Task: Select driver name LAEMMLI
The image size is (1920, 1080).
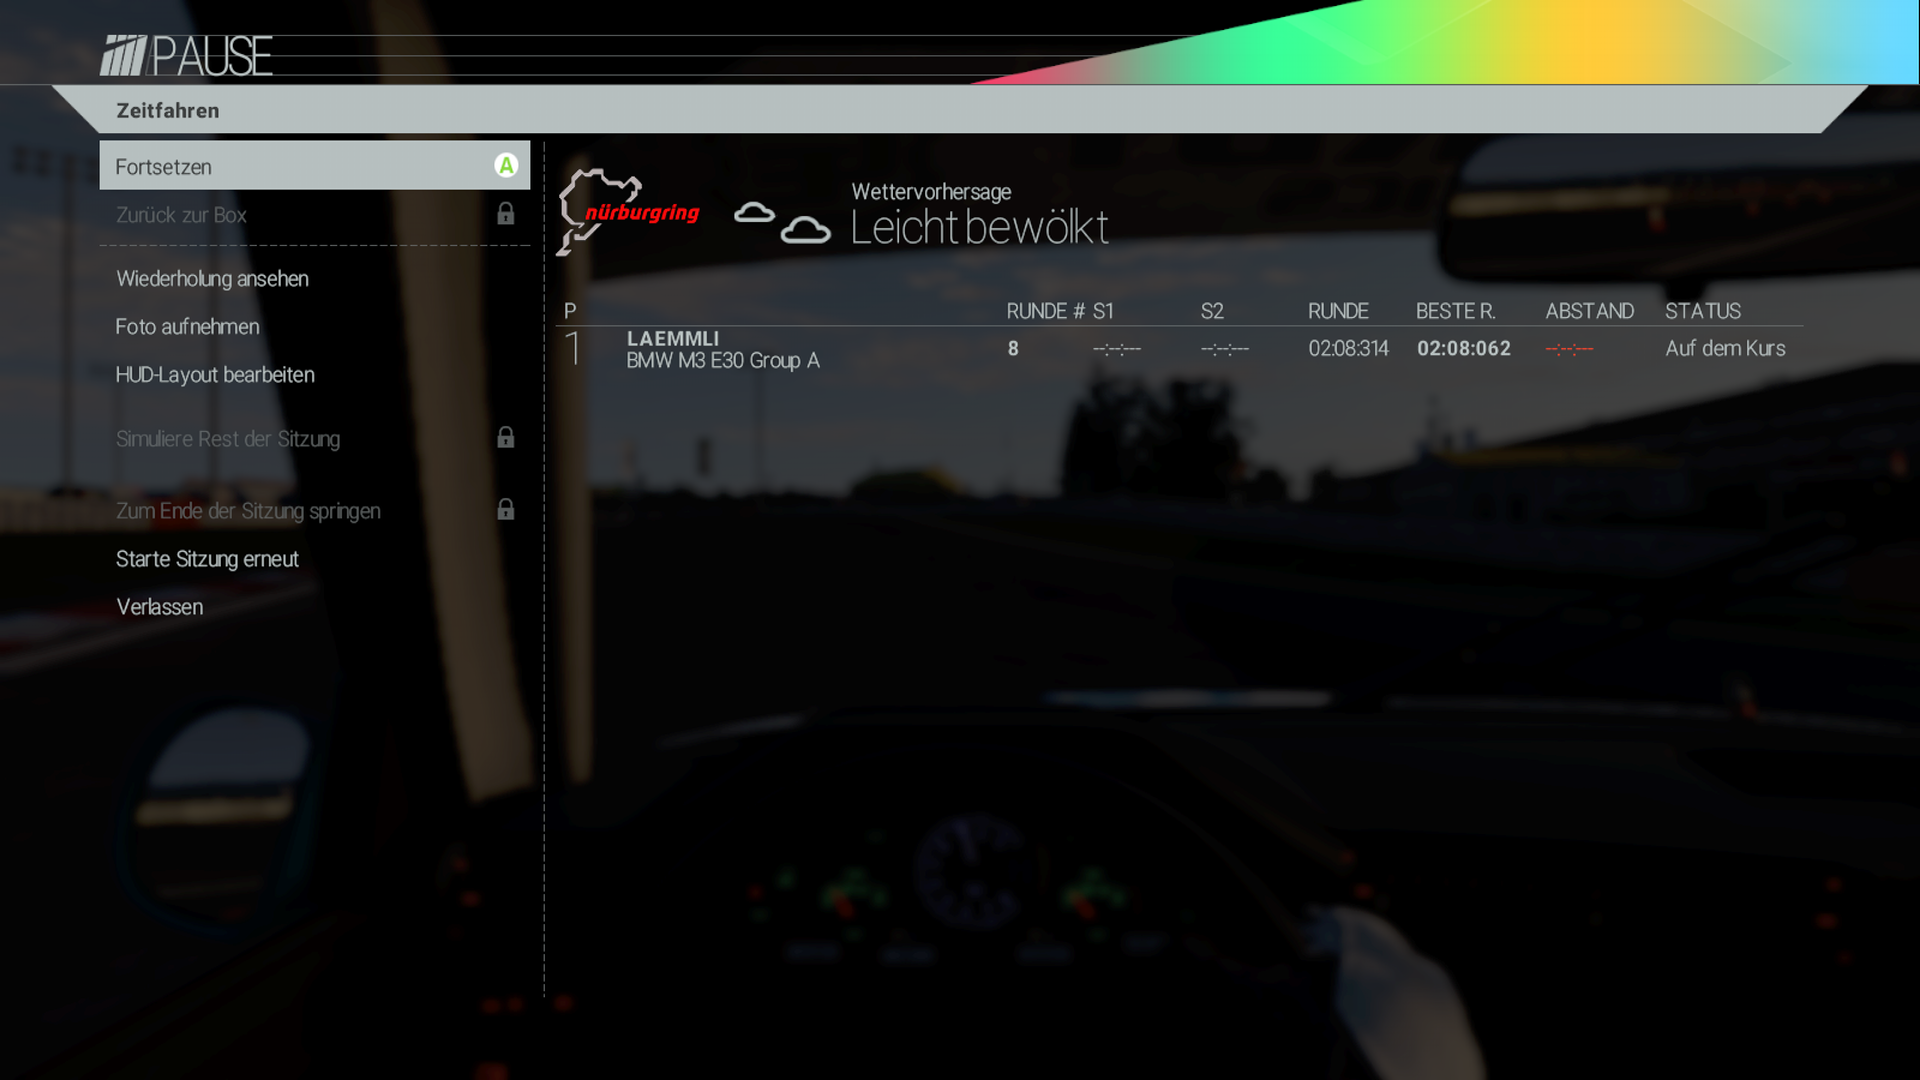Action: coord(673,339)
